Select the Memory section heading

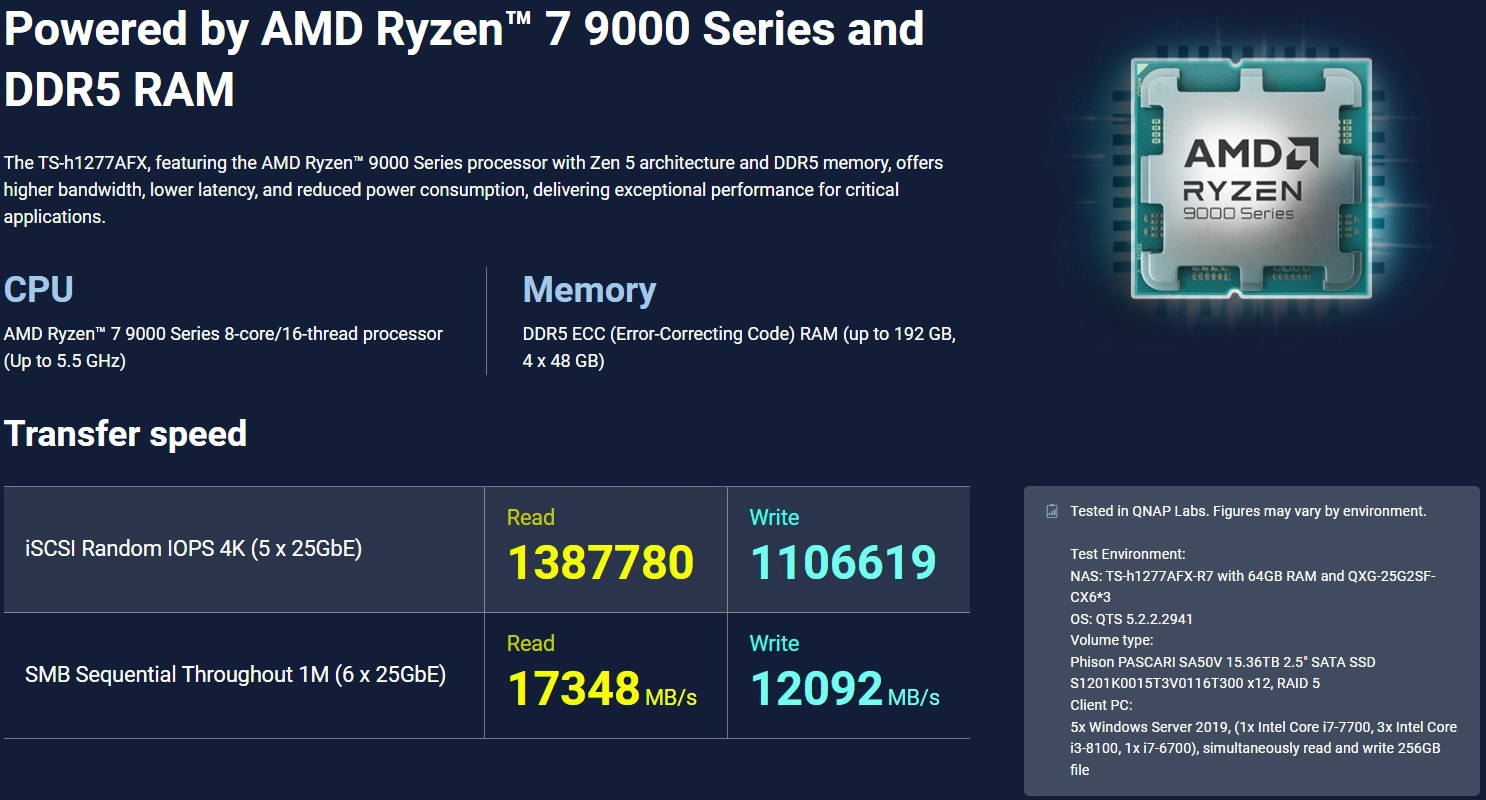tap(589, 290)
